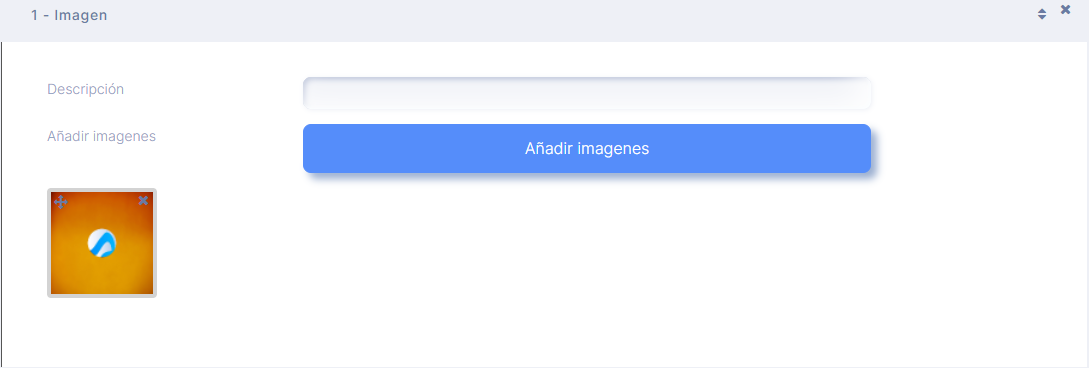
Task: Click the 'Añadir imagenes' label on the left
Action: point(101,137)
